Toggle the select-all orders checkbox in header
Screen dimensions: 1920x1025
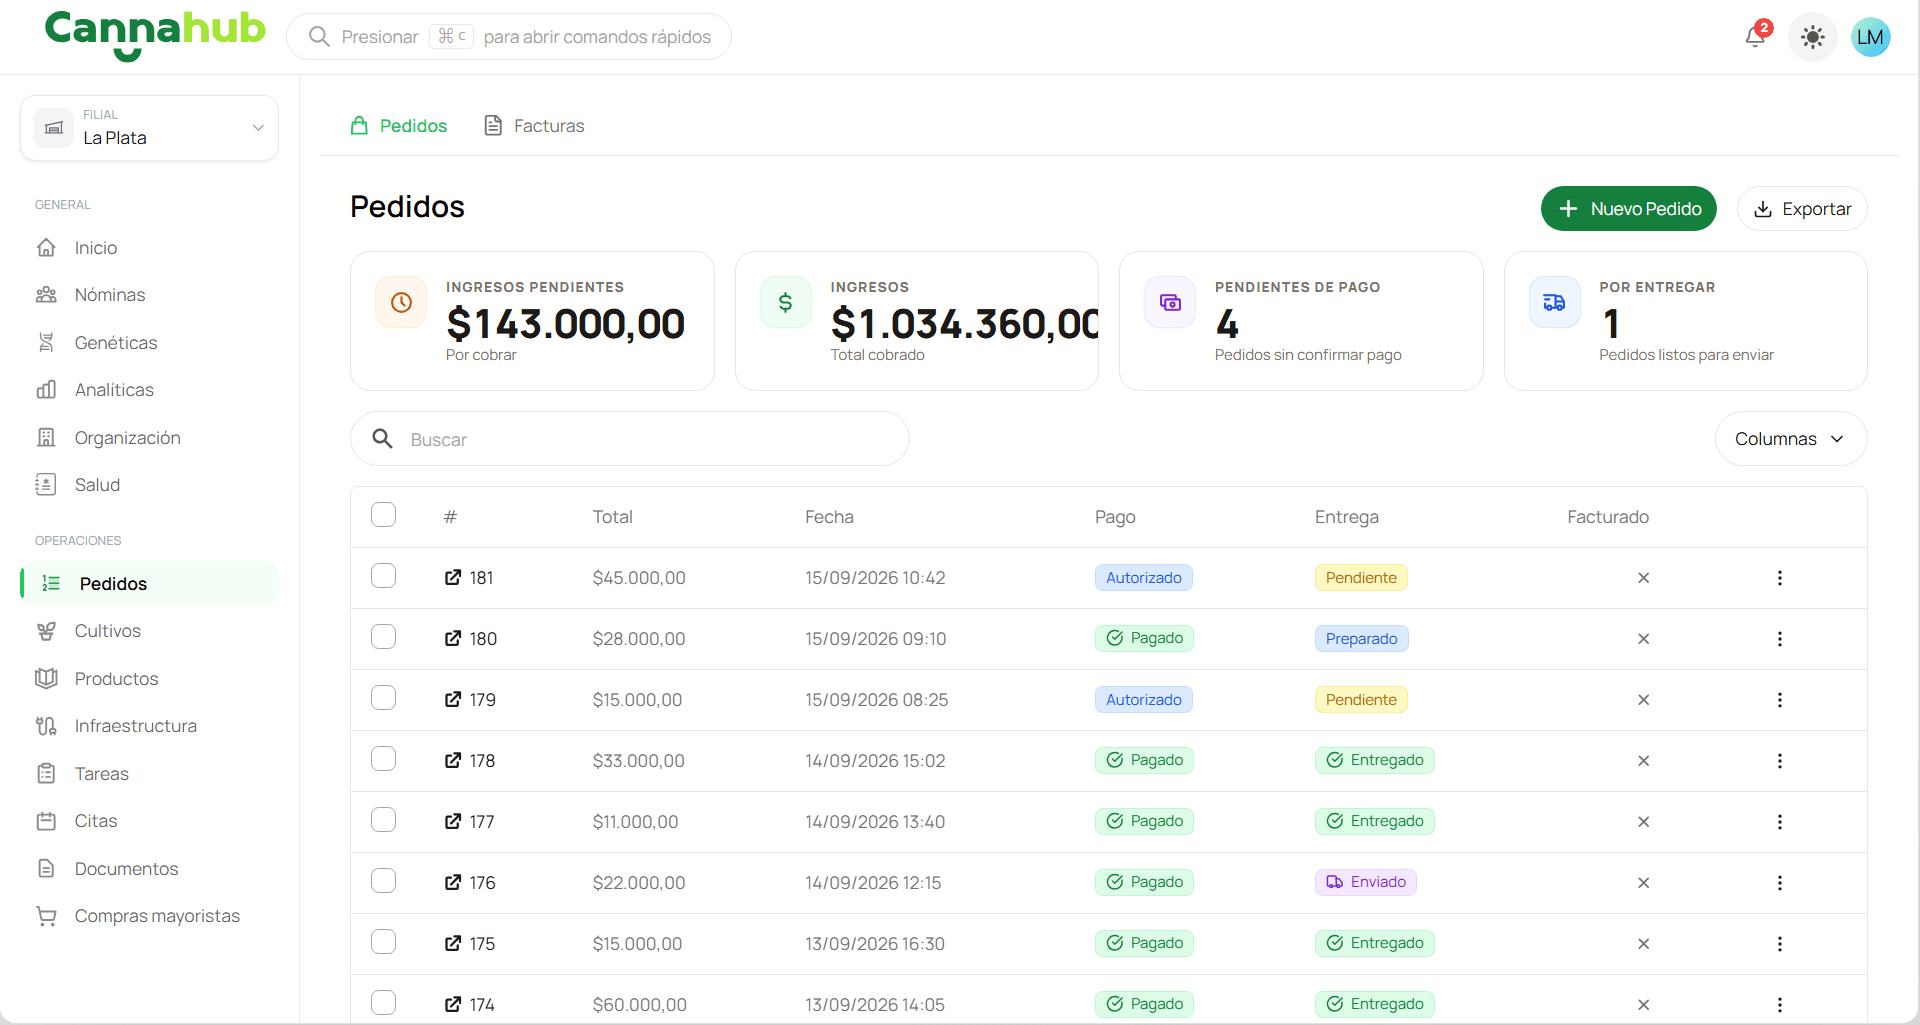tap(383, 515)
